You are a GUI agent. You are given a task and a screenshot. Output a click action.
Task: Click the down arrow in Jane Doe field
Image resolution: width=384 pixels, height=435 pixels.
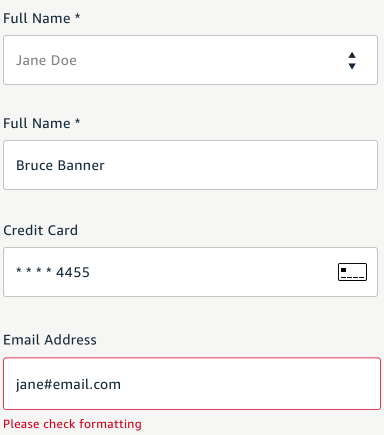352,66
